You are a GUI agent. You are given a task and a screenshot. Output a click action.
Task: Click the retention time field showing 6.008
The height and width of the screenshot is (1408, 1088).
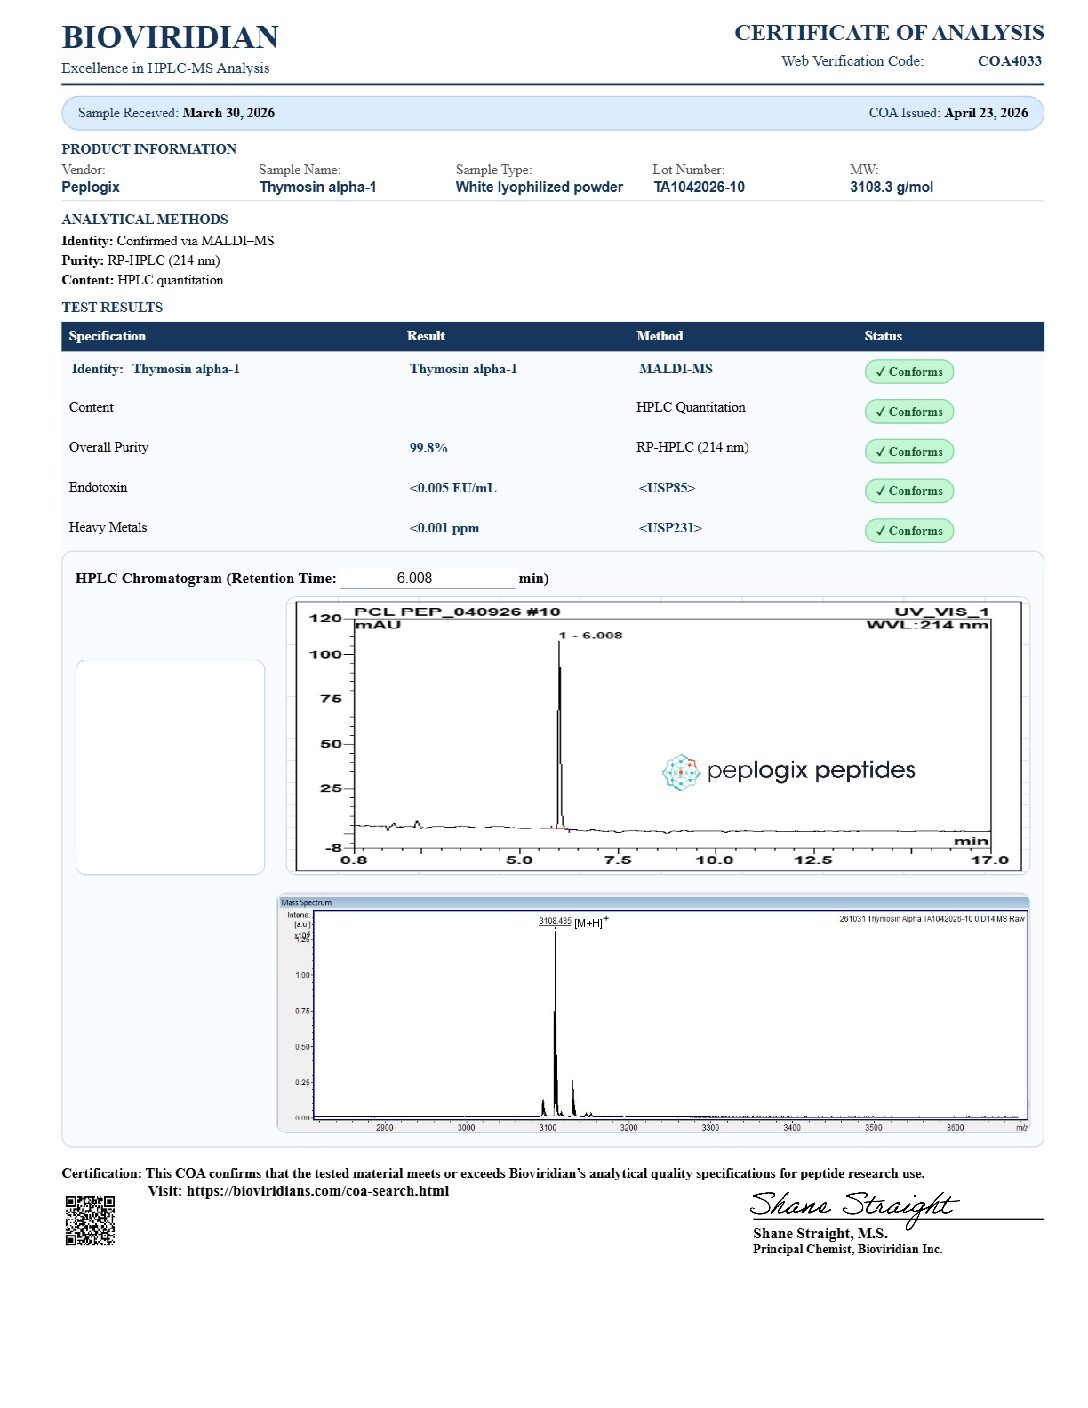[427, 578]
